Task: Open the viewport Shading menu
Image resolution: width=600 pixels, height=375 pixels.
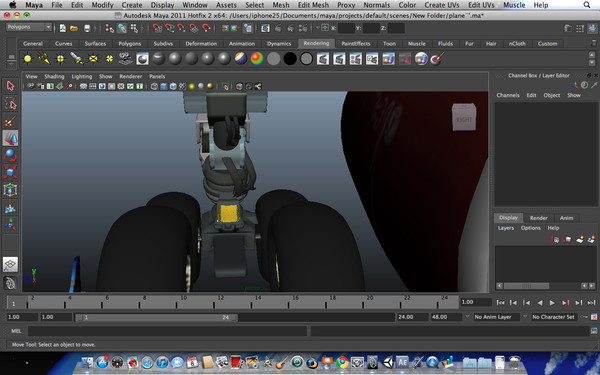Action: 54,77
